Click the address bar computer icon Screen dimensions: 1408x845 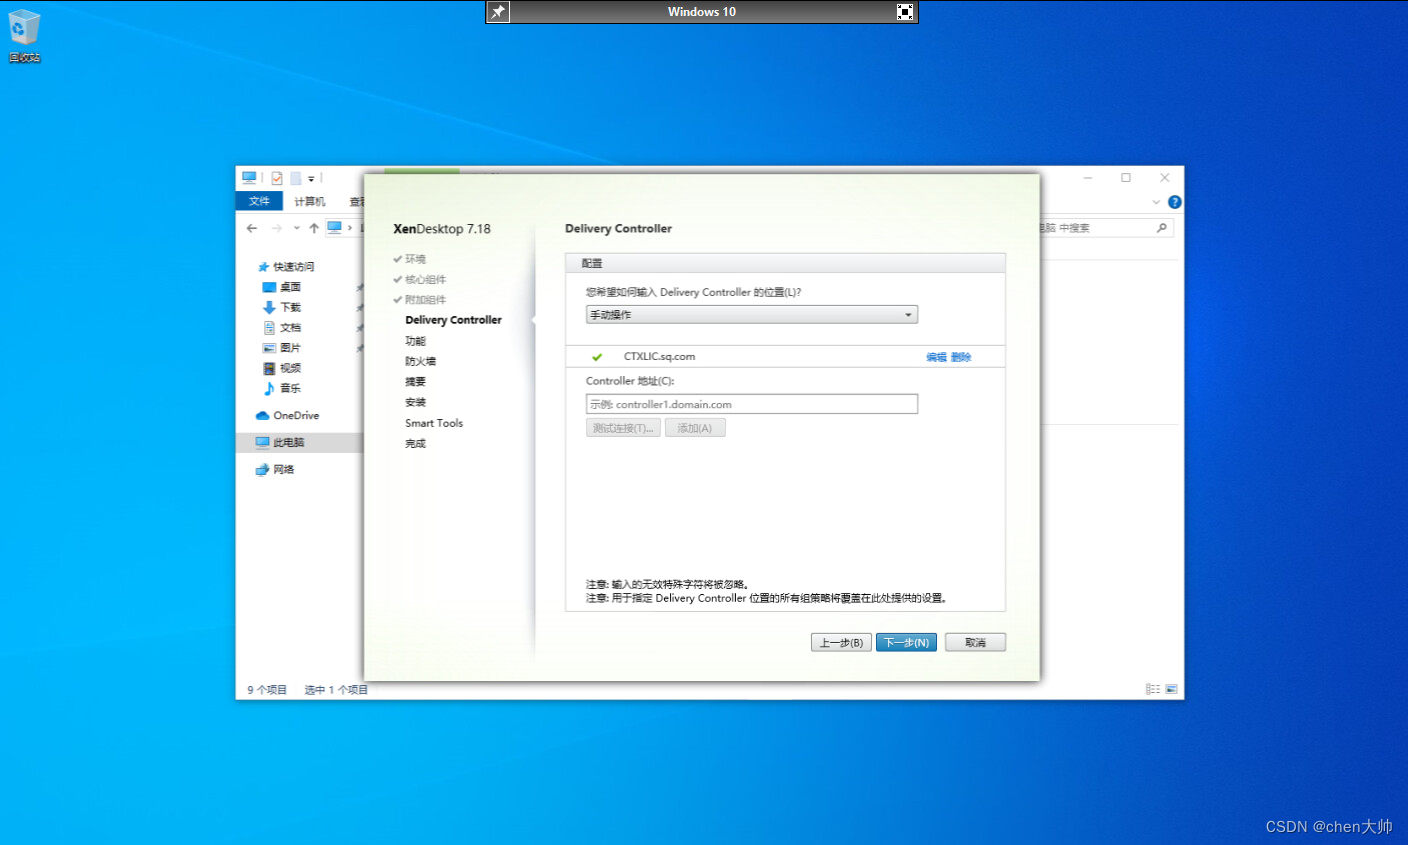(335, 227)
